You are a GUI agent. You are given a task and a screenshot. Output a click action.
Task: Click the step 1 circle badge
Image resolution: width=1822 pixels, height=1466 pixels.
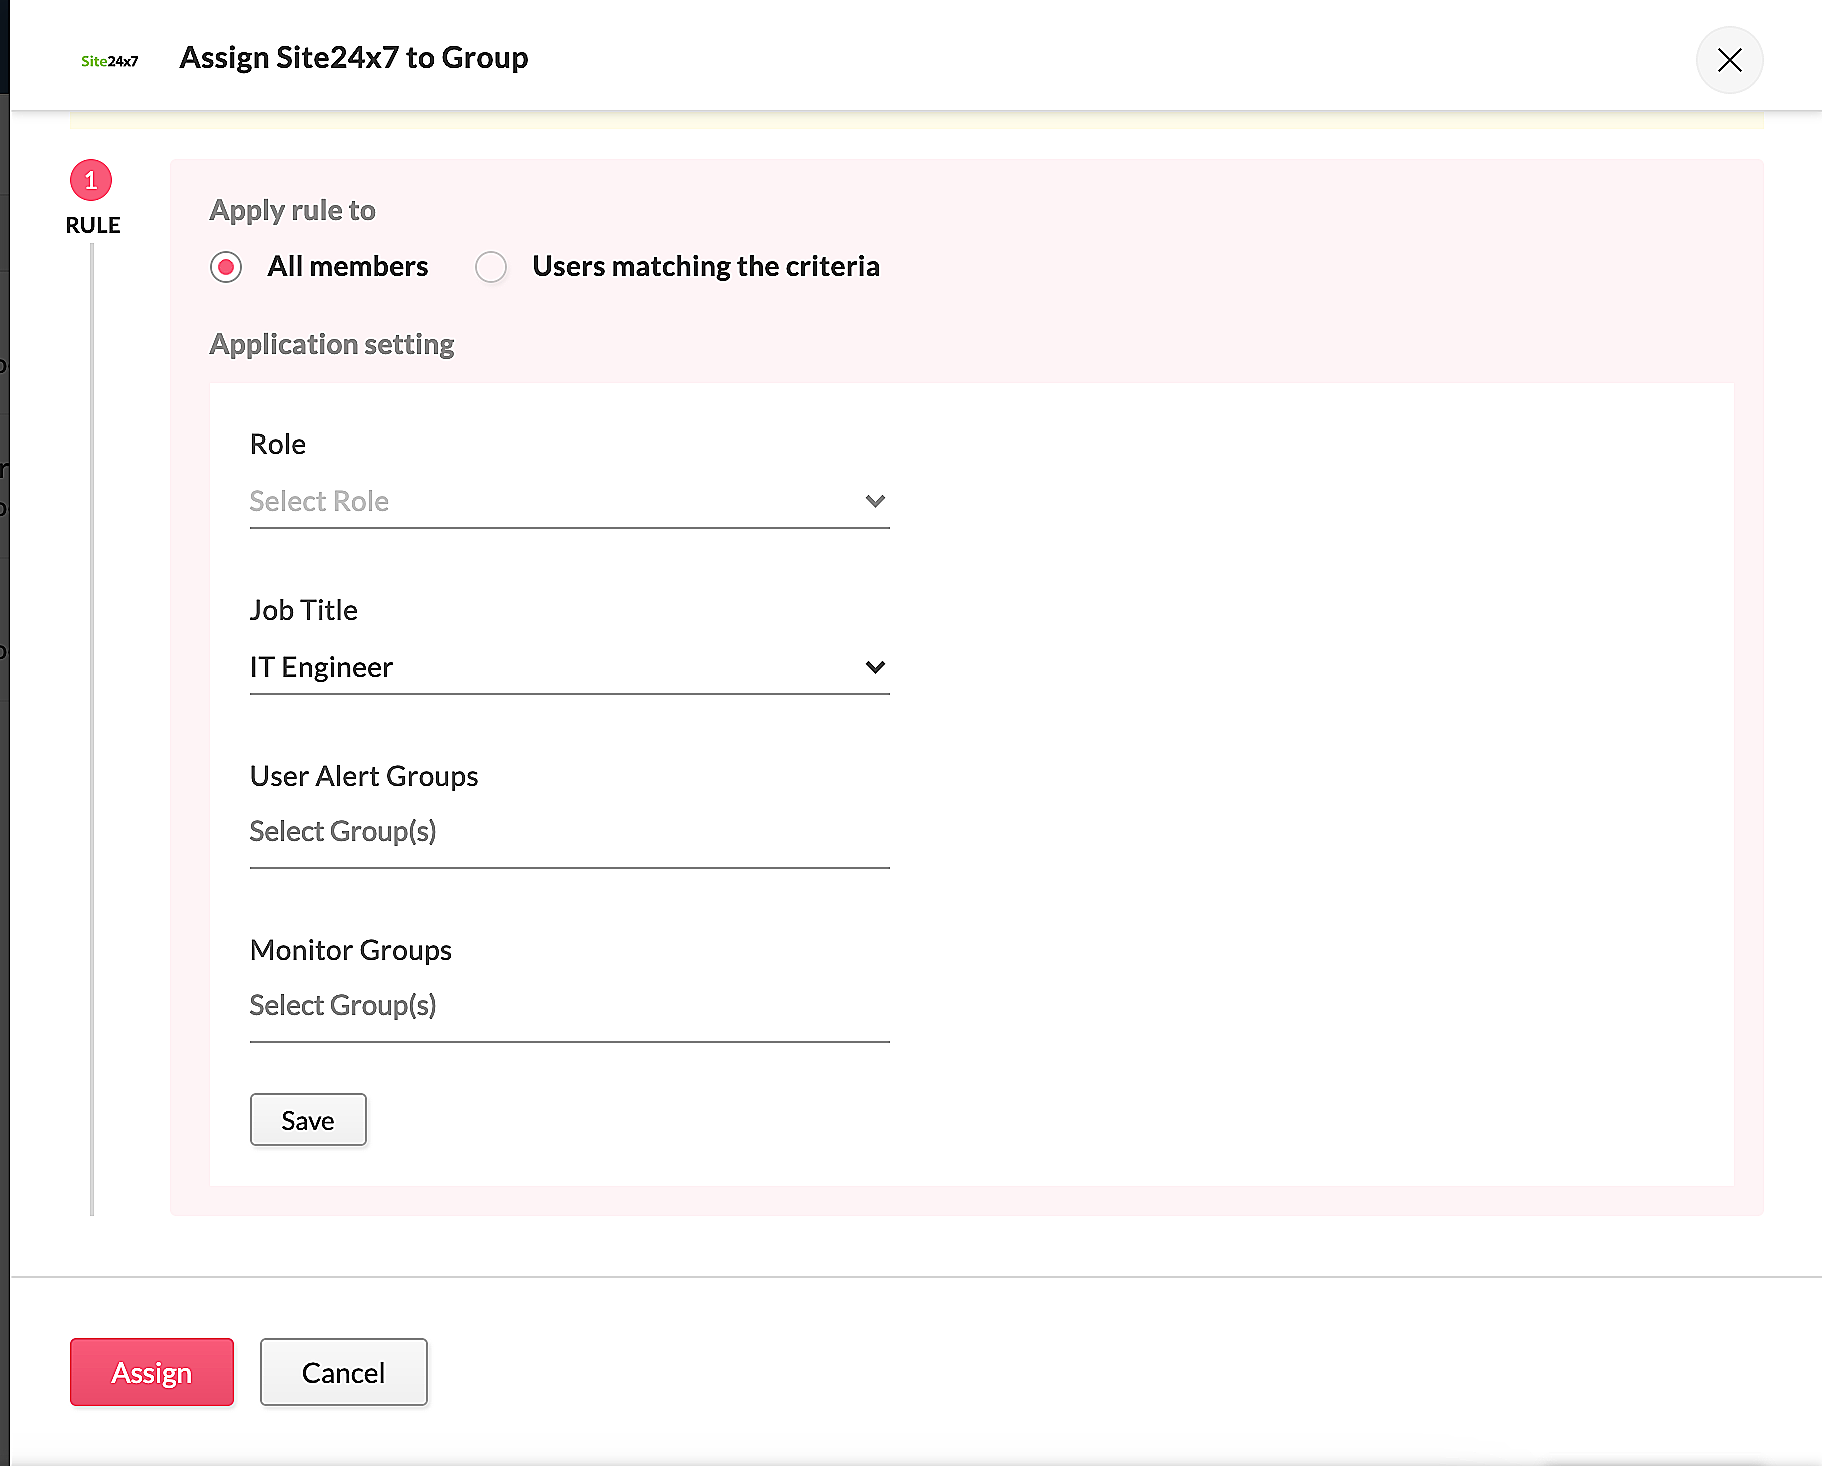[91, 180]
